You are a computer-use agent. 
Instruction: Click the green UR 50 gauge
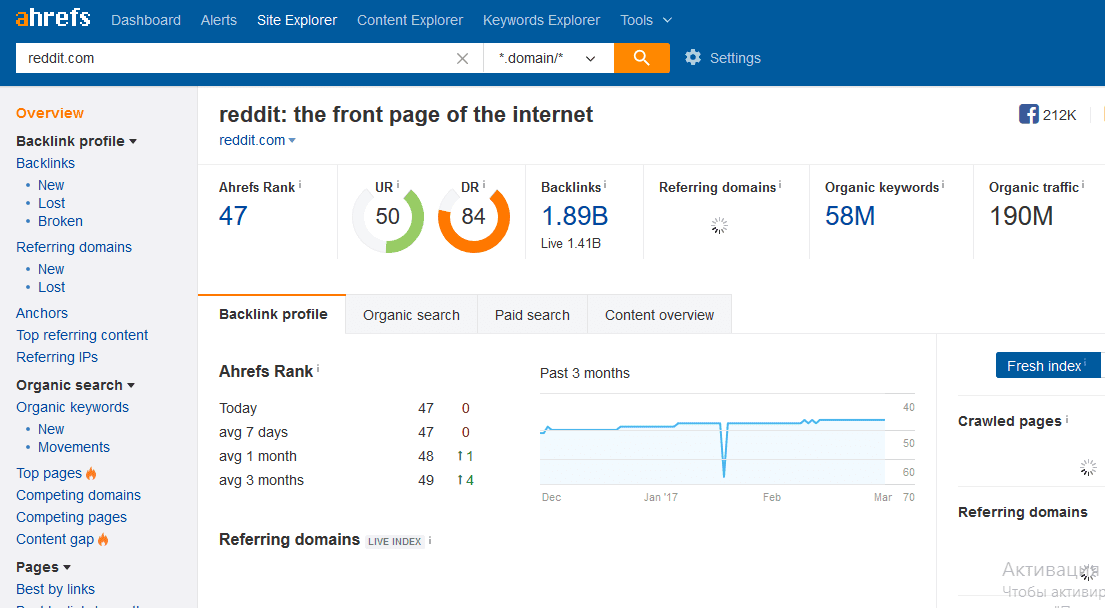click(x=388, y=217)
